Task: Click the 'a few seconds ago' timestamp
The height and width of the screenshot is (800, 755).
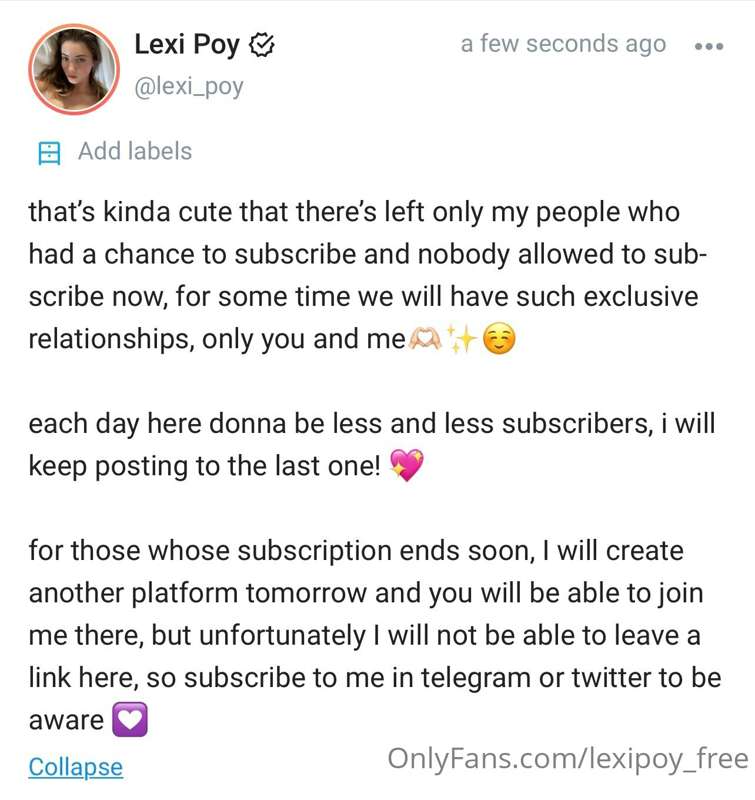Action: click(x=563, y=44)
